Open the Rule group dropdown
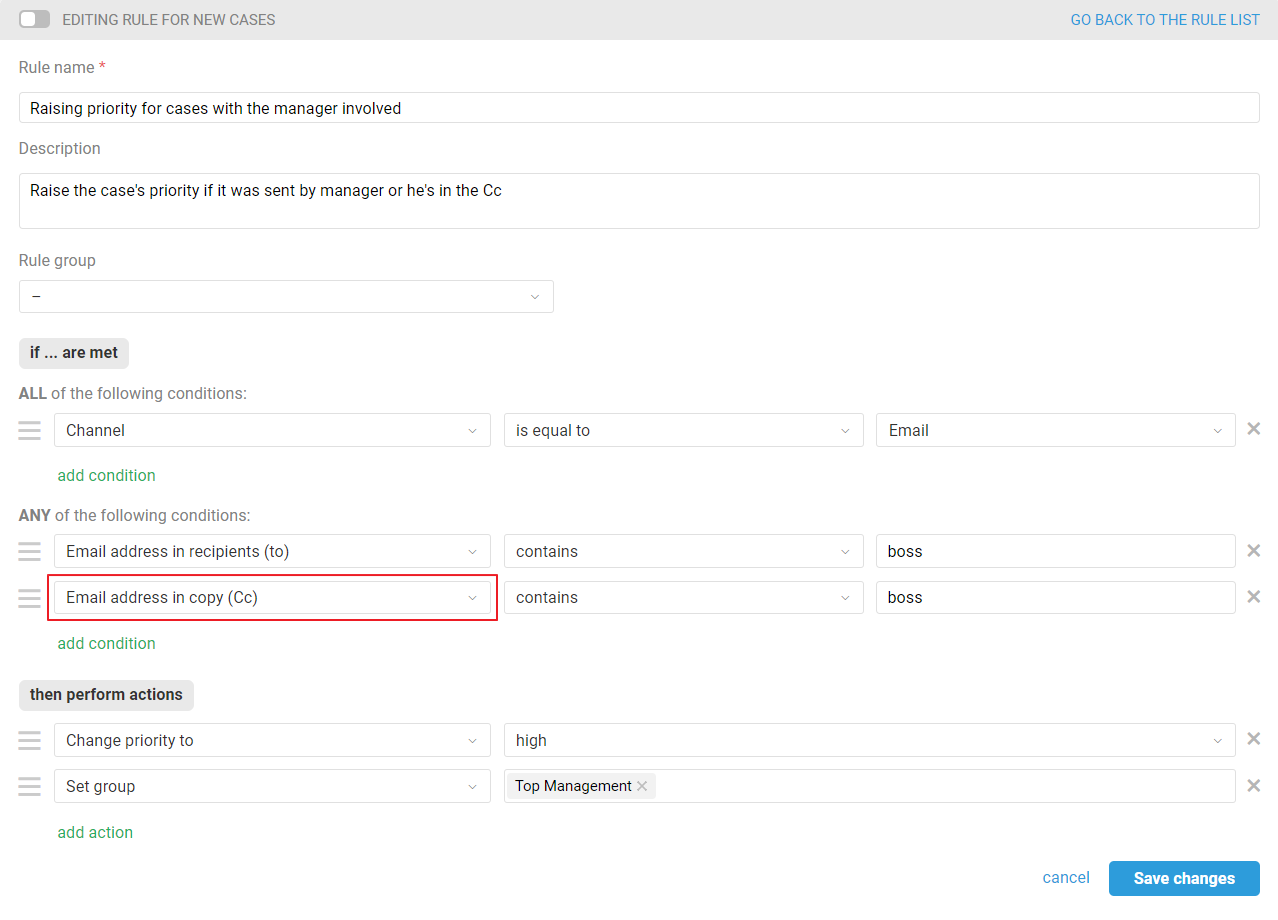 point(286,297)
